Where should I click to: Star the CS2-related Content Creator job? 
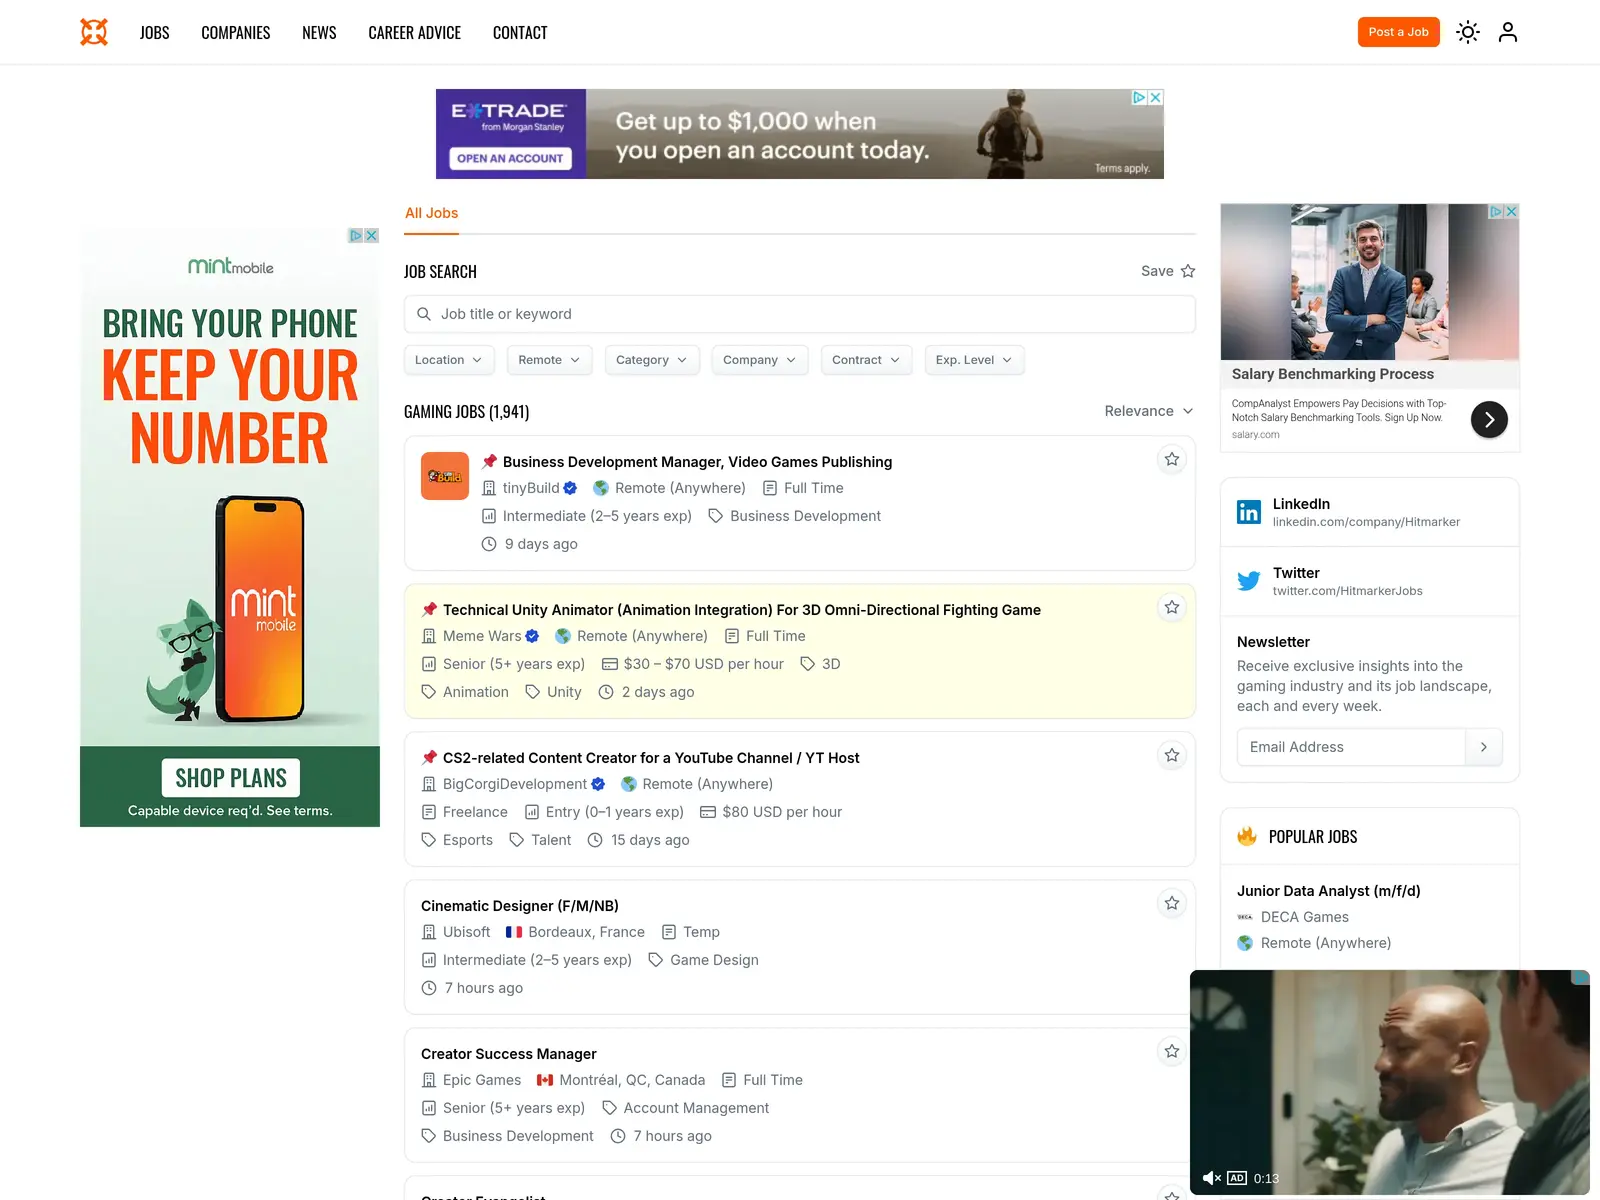[x=1172, y=755]
